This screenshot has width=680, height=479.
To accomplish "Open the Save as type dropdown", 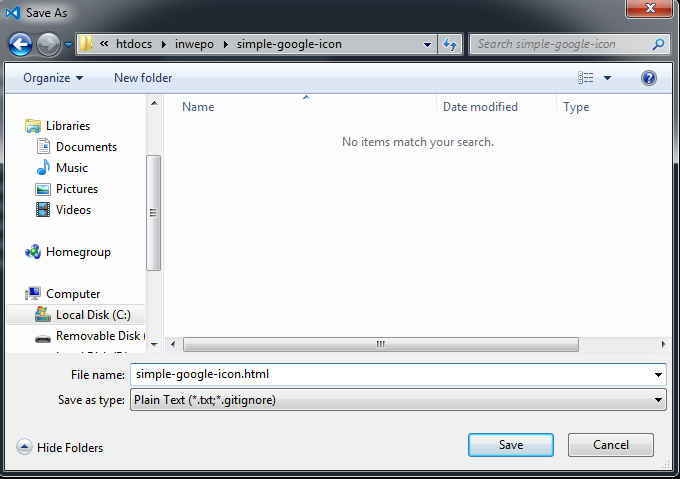I will click(398, 400).
